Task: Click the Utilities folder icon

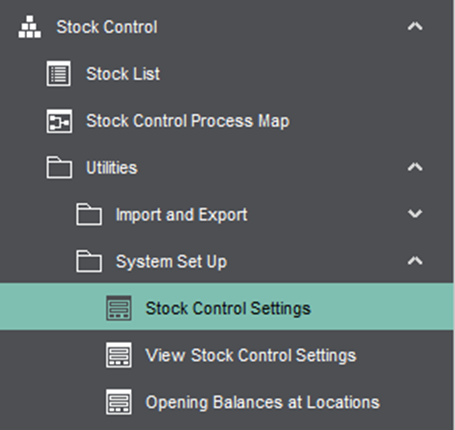Action: pos(59,167)
